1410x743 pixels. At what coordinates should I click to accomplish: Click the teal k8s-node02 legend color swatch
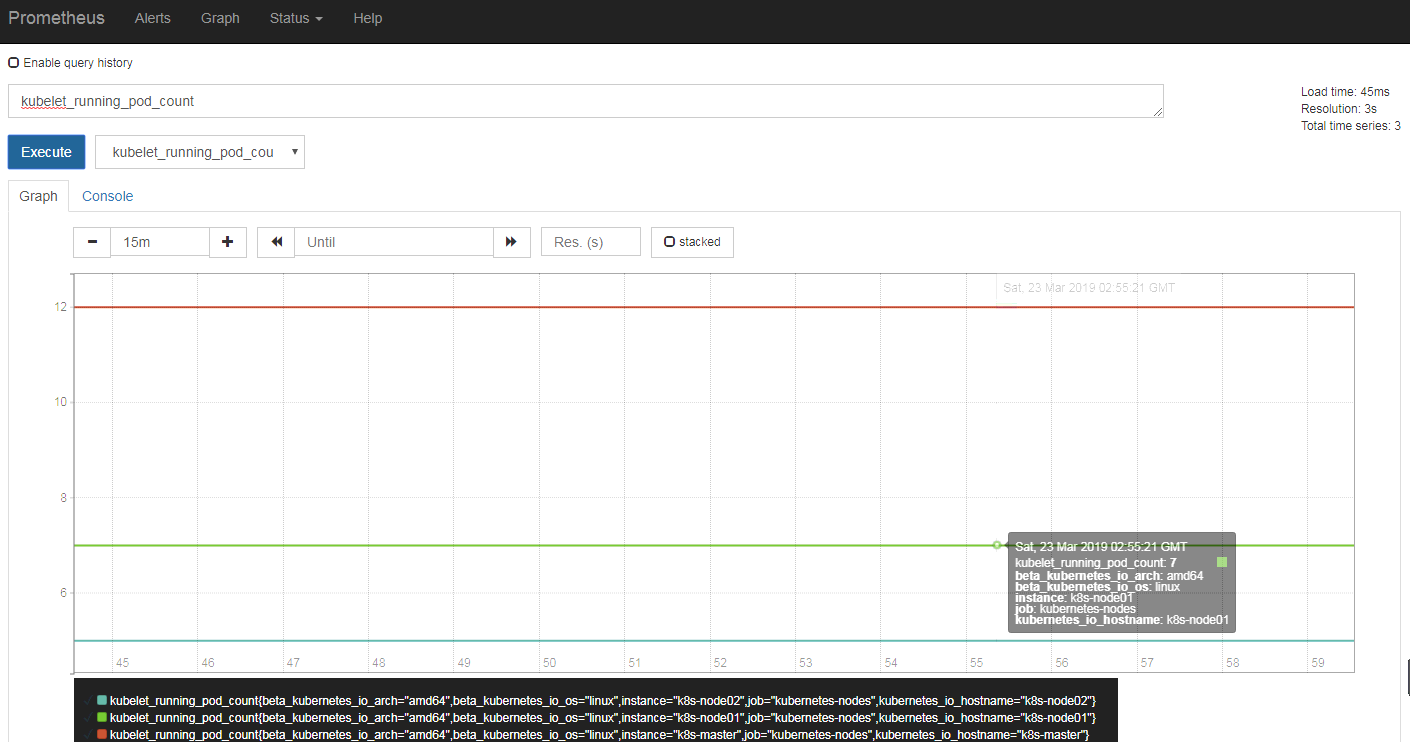click(102, 700)
